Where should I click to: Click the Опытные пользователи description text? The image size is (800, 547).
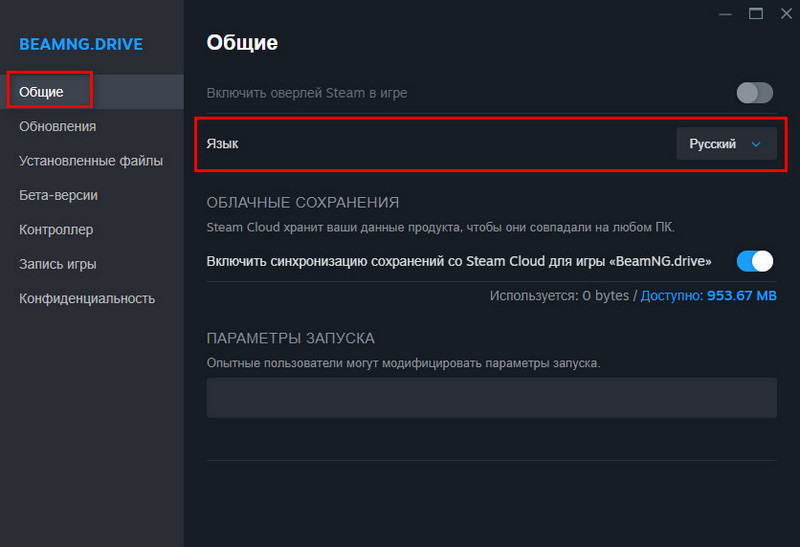pos(404,363)
